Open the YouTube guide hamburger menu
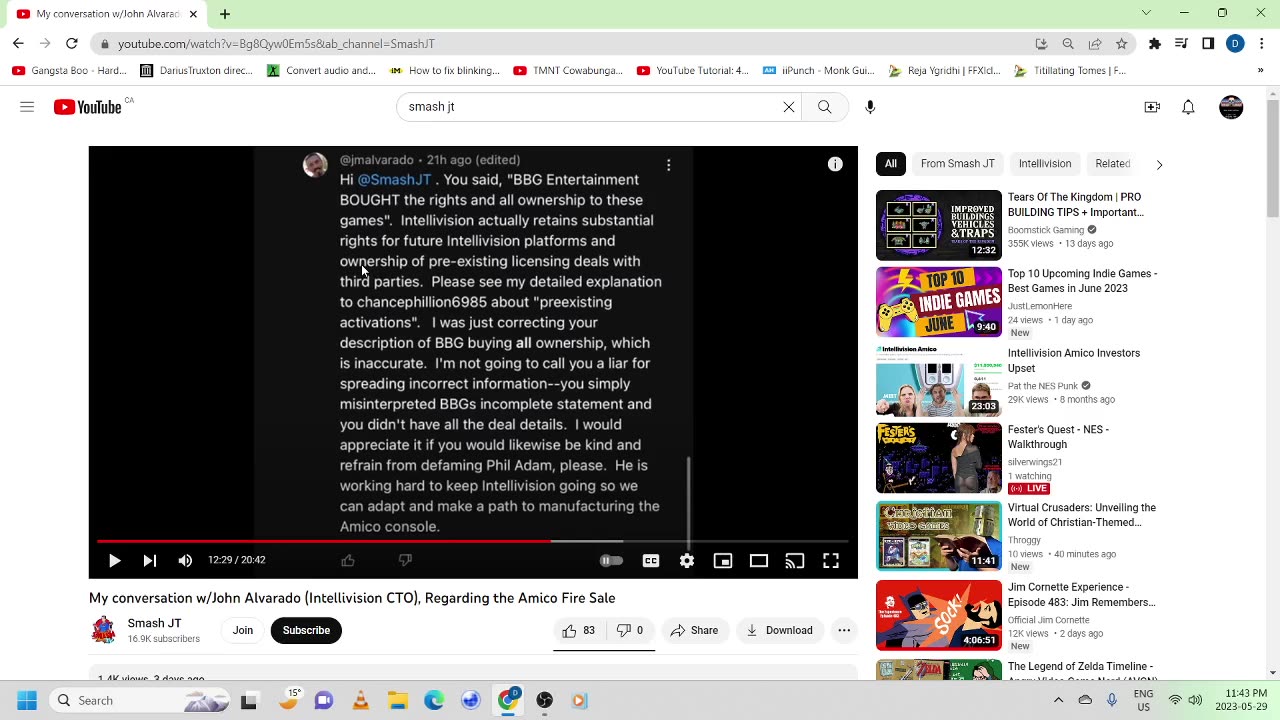Viewport: 1280px width, 720px height. click(27, 107)
